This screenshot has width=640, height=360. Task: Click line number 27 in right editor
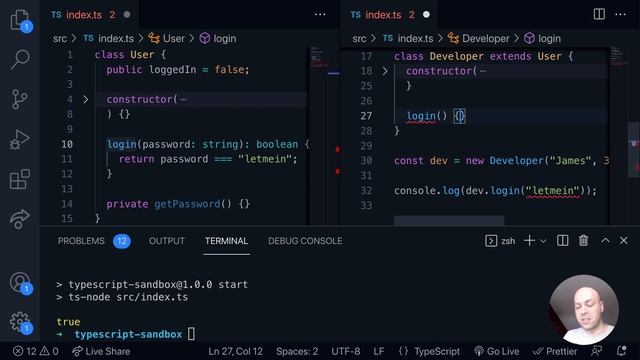click(366, 116)
